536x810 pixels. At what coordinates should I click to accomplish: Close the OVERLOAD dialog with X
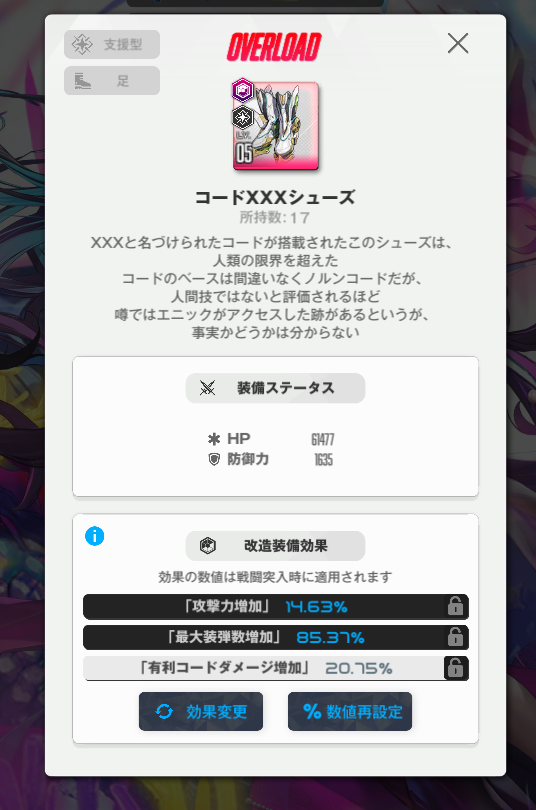click(458, 43)
